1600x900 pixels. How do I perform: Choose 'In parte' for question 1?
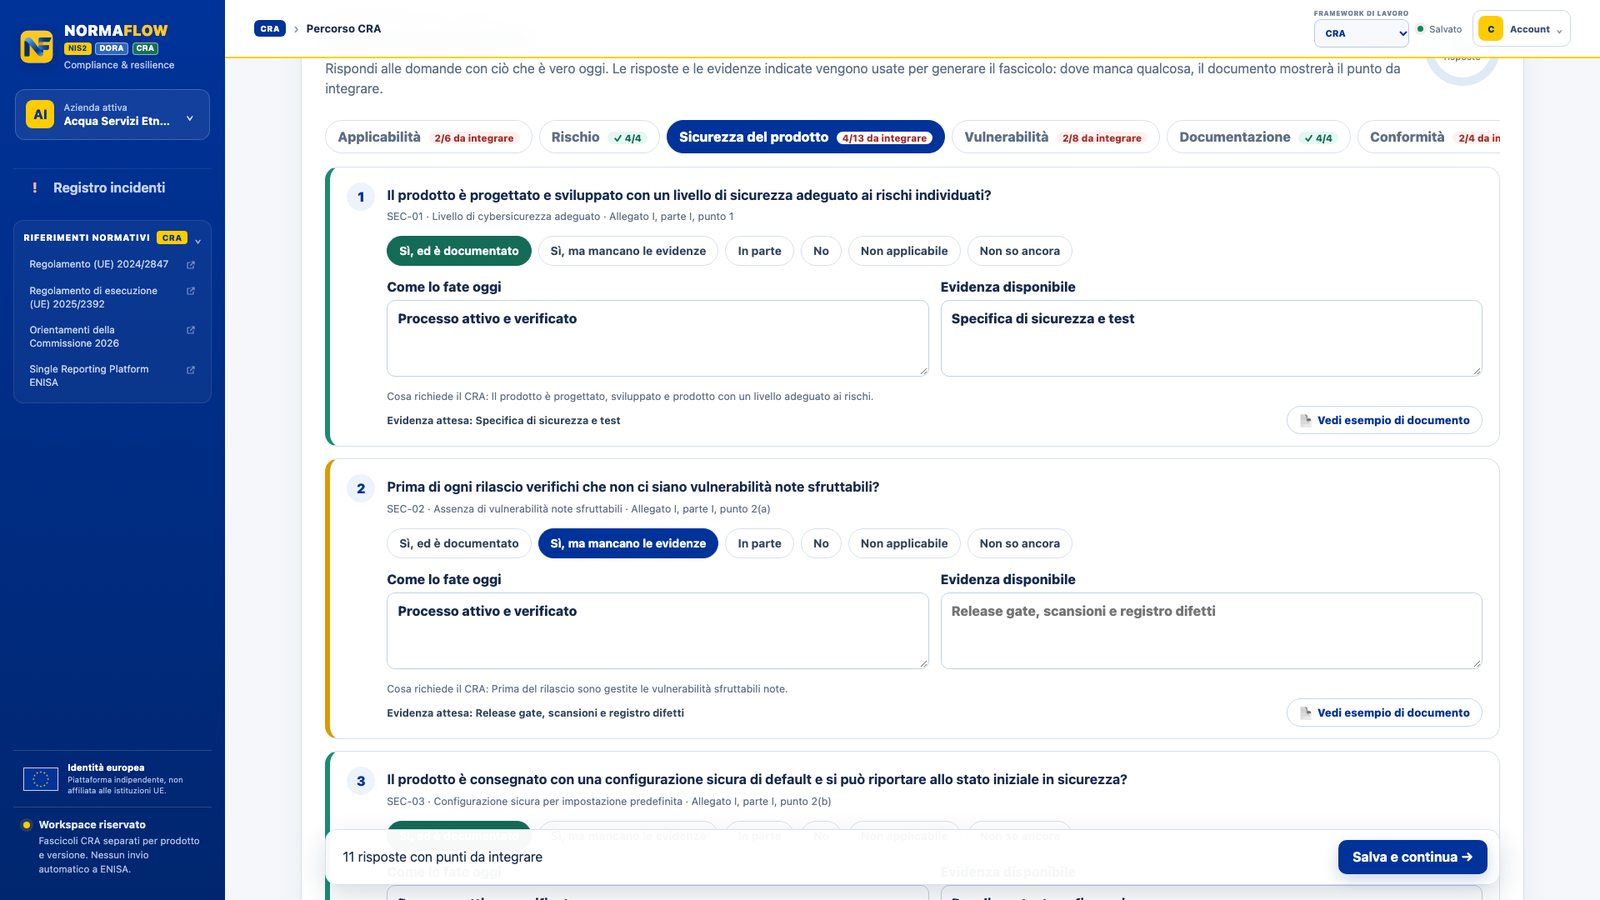click(x=760, y=251)
